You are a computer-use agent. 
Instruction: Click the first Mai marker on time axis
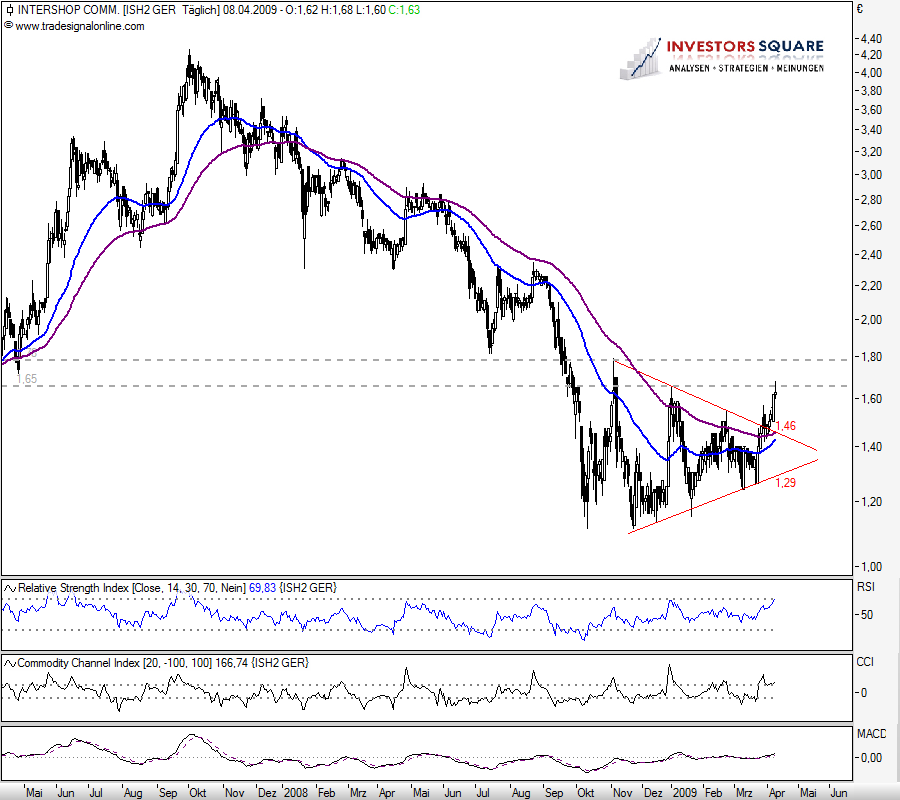(34, 793)
